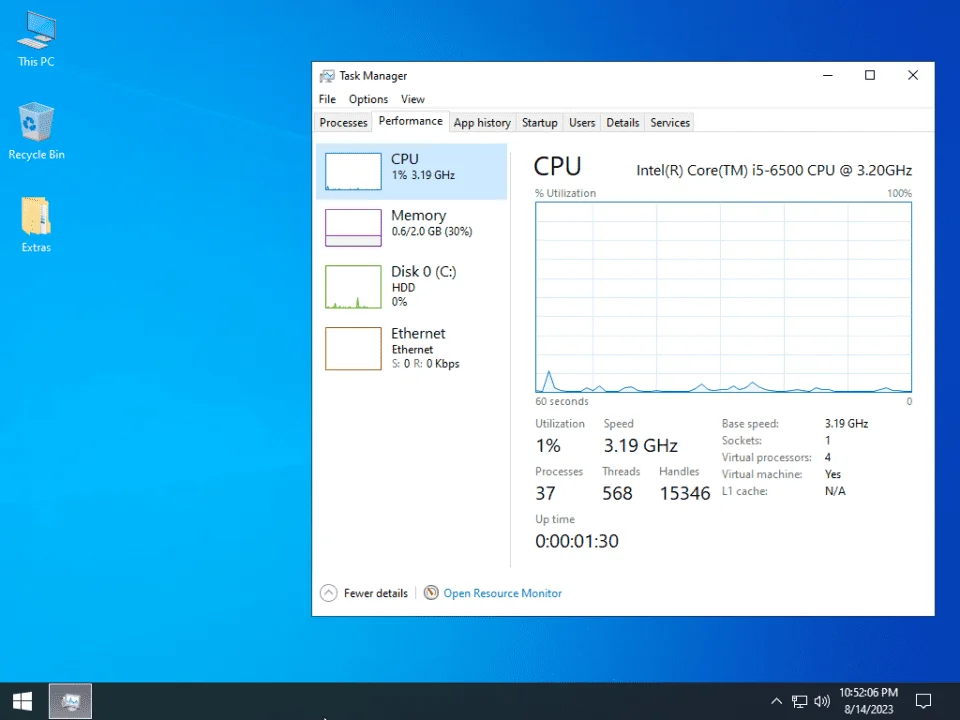960x720 pixels.
Task: Click the L1 cache value N/A
Action: tap(835, 491)
